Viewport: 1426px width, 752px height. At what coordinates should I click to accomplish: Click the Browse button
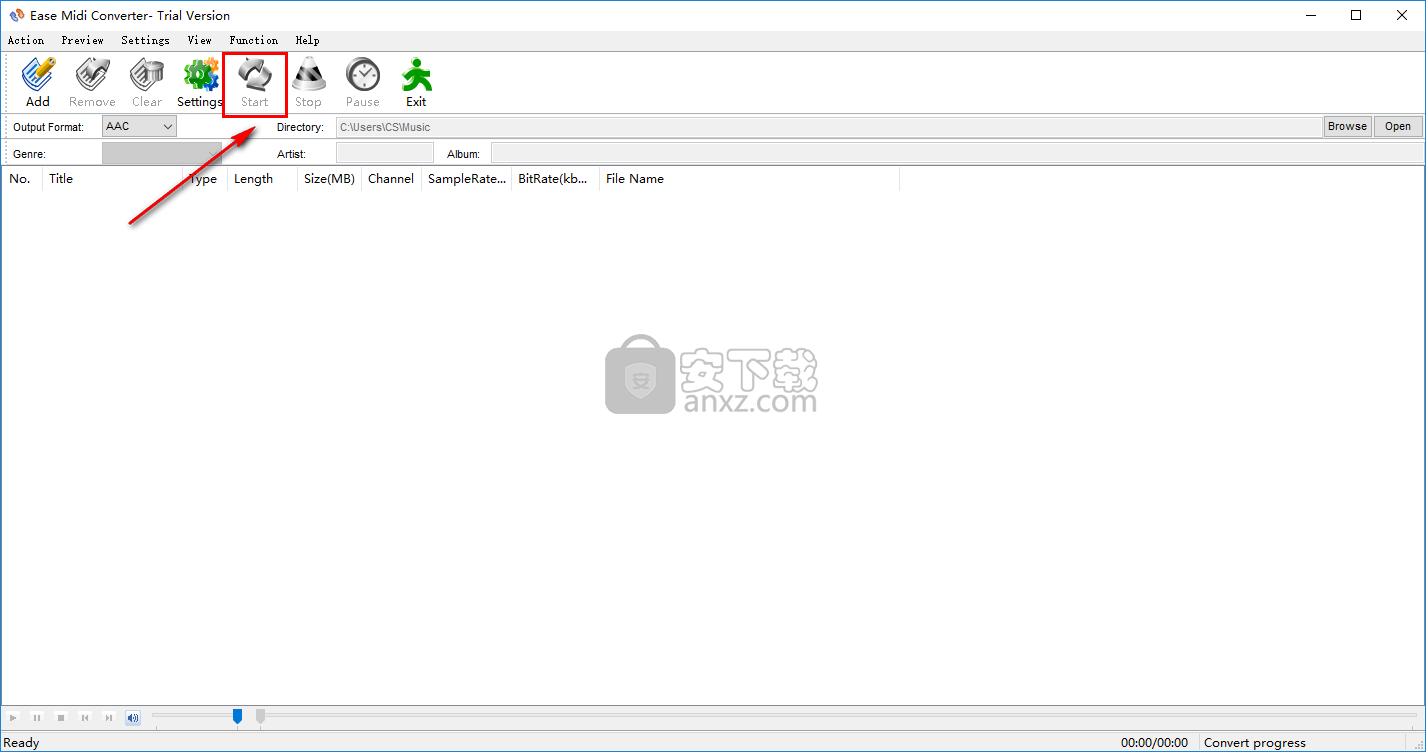1347,126
